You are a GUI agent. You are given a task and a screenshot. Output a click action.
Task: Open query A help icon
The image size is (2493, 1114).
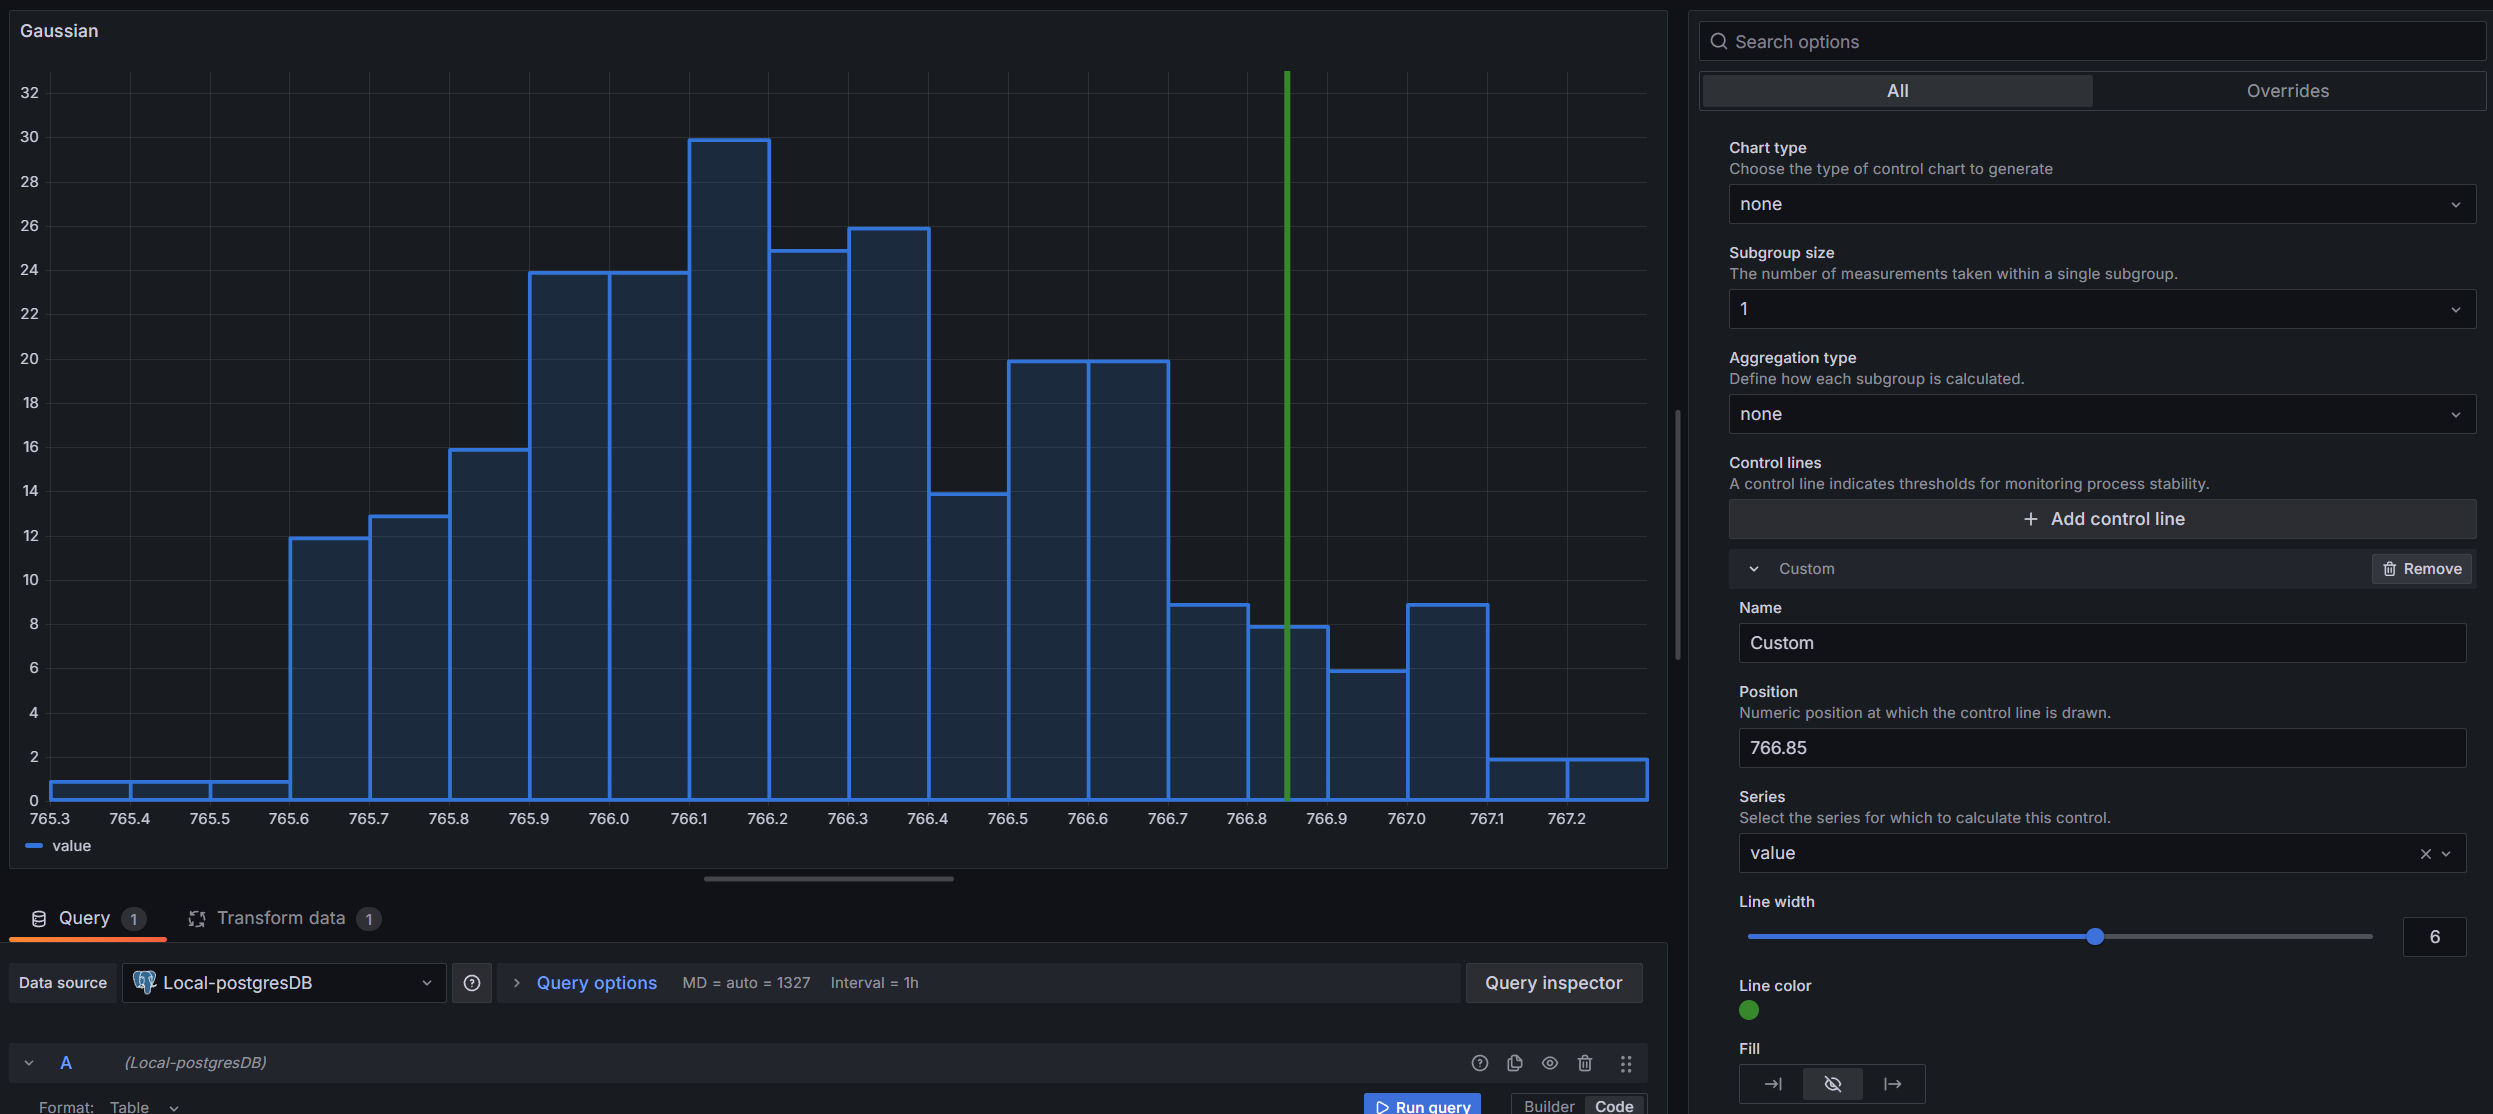point(1480,1063)
